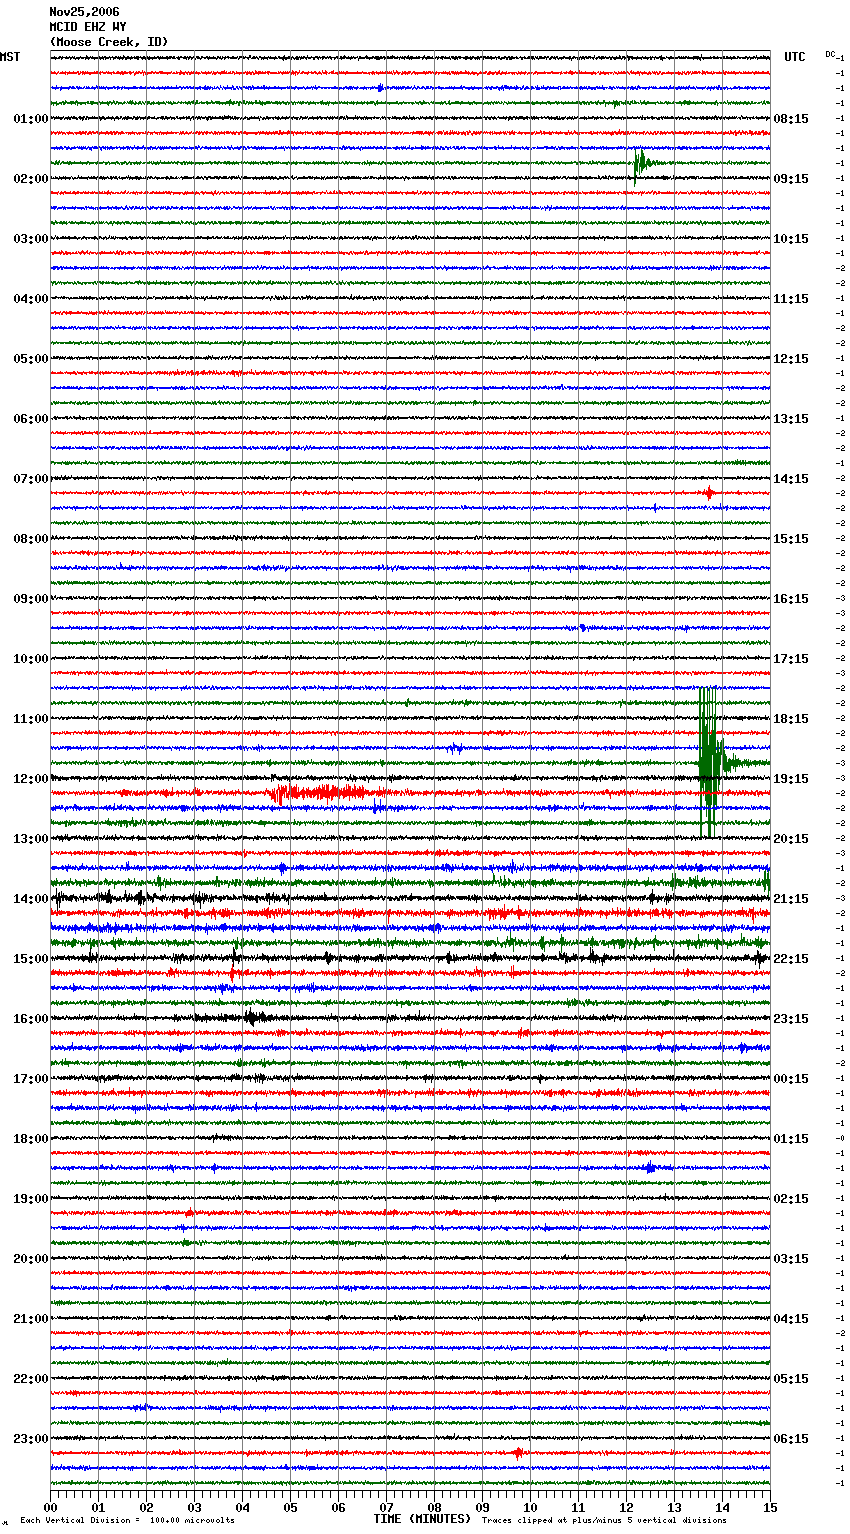
Task: Click the "05:00" MST time label
Action: point(30,359)
